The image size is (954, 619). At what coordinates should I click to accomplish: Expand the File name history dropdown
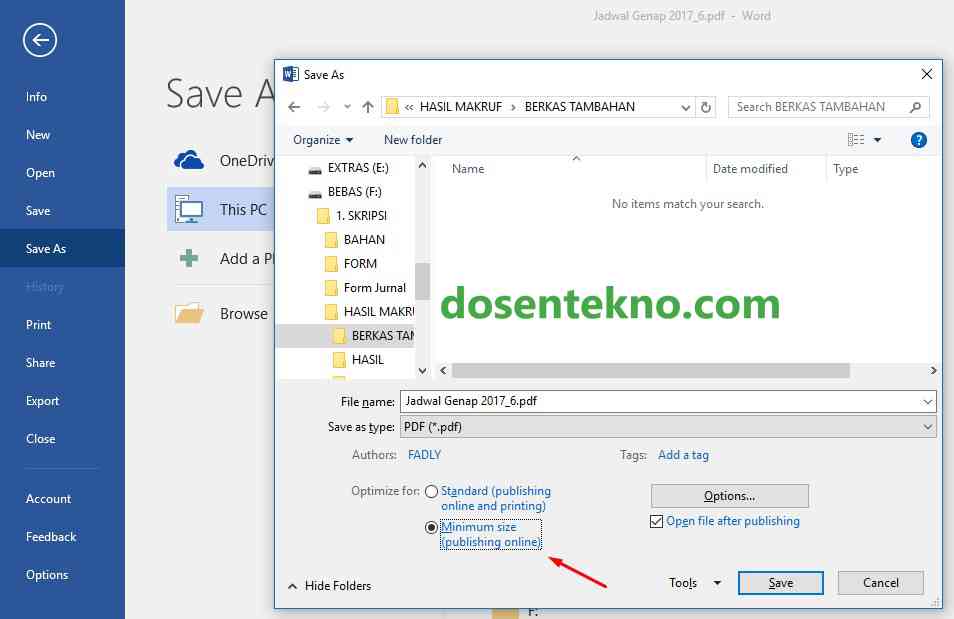click(927, 402)
